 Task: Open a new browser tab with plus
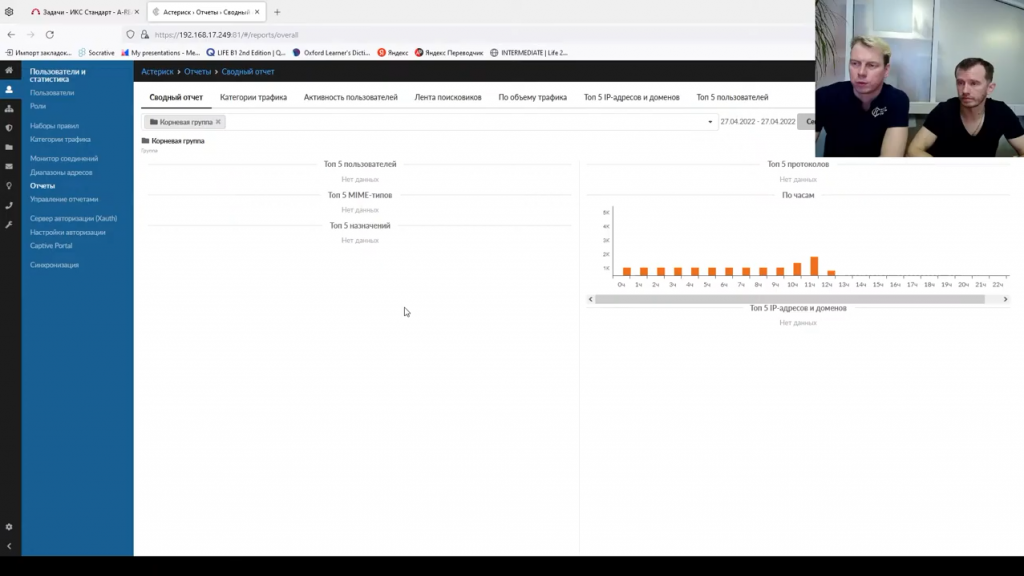click(x=277, y=12)
